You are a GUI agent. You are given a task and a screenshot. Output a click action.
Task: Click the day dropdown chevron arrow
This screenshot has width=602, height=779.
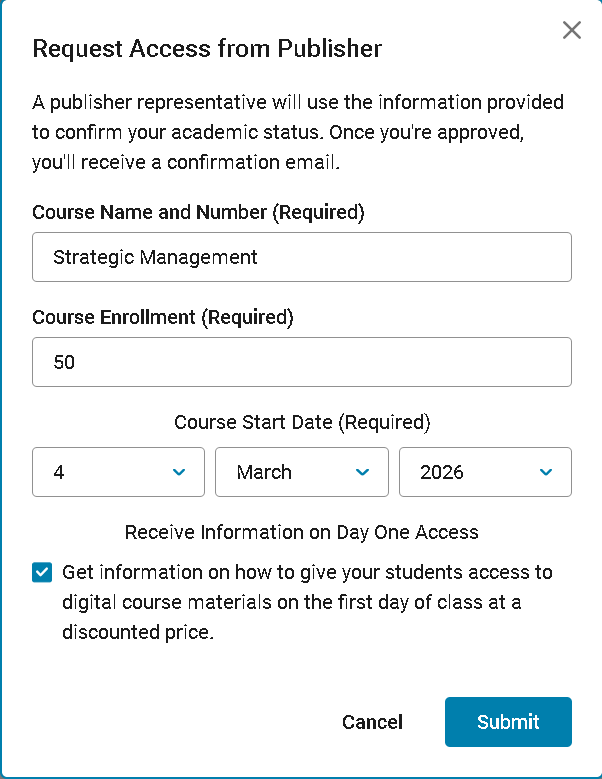click(x=179, y=472)
